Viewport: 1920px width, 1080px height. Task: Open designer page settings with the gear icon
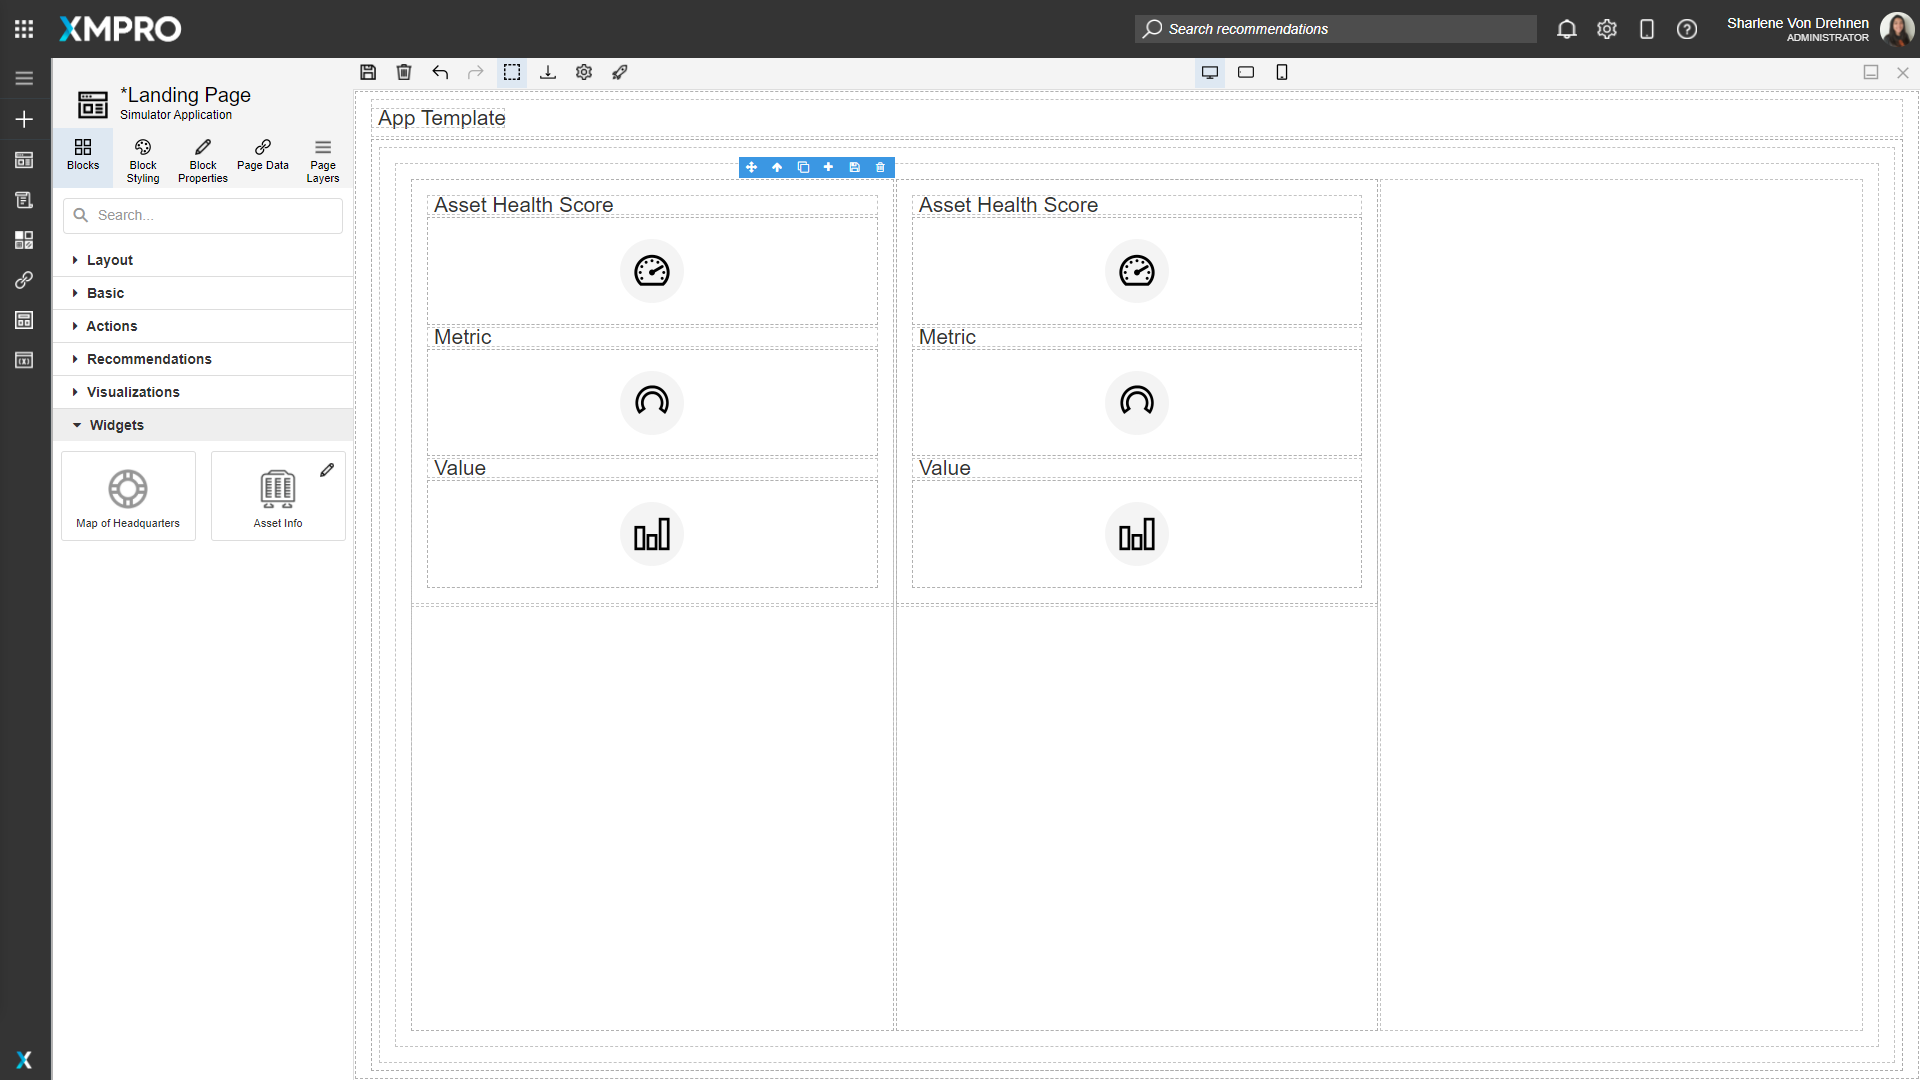584,72
